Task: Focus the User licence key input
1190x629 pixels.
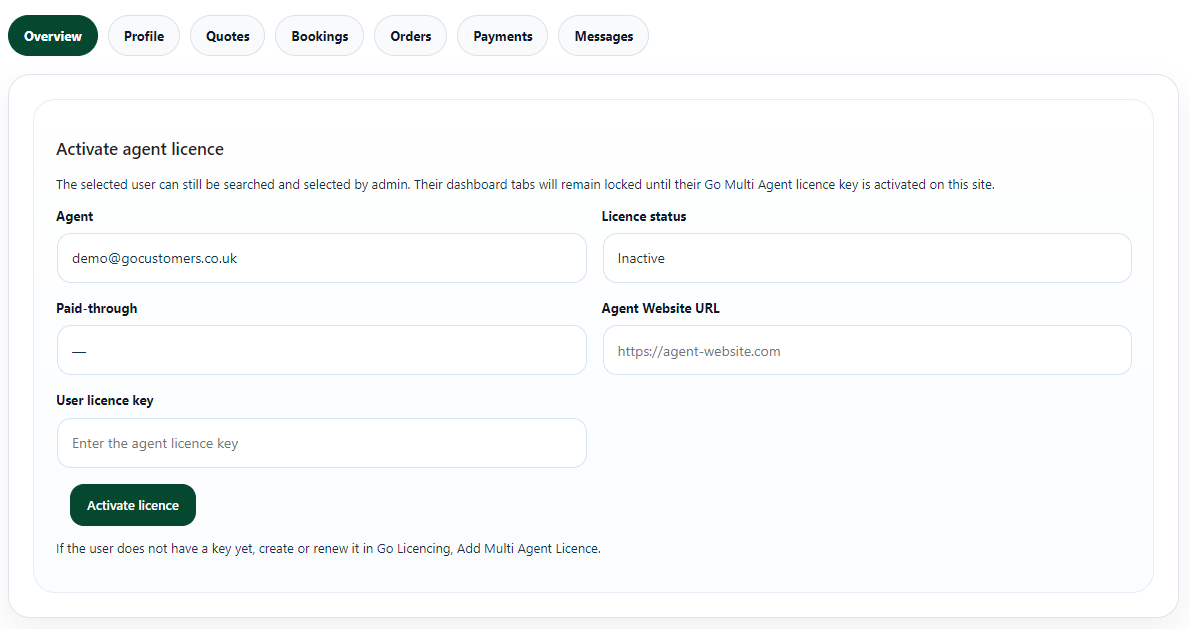Action: tap(322, 443)
